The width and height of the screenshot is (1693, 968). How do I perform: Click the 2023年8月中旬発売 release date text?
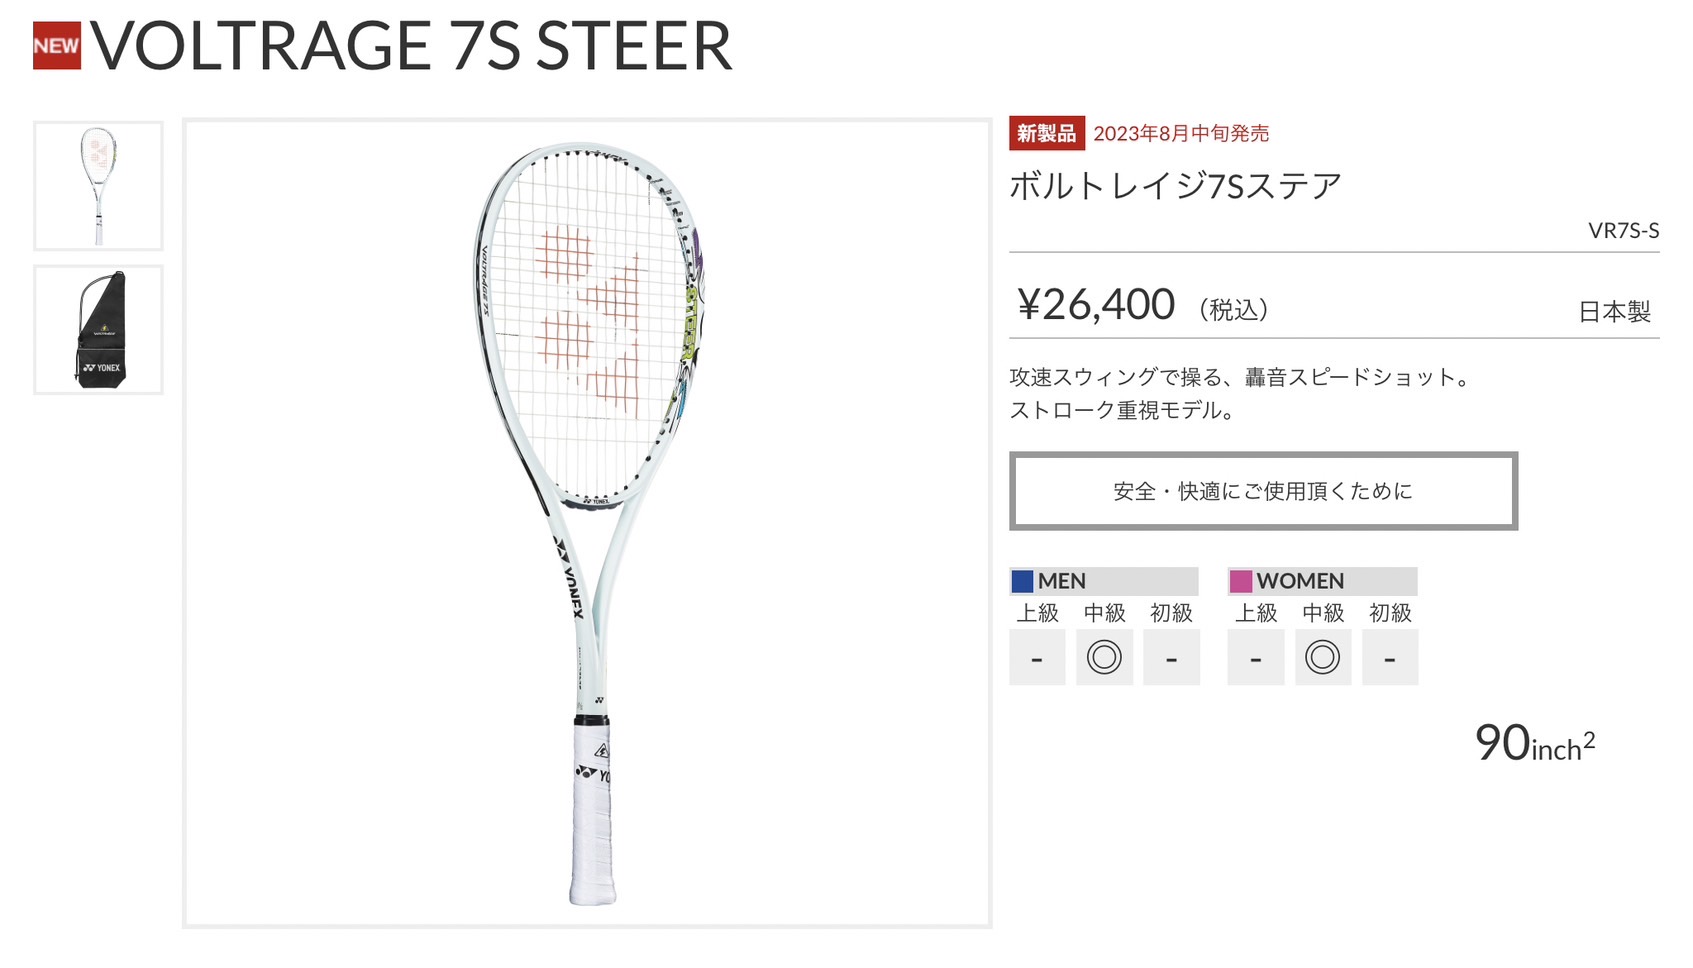[x=1181, y=134]
